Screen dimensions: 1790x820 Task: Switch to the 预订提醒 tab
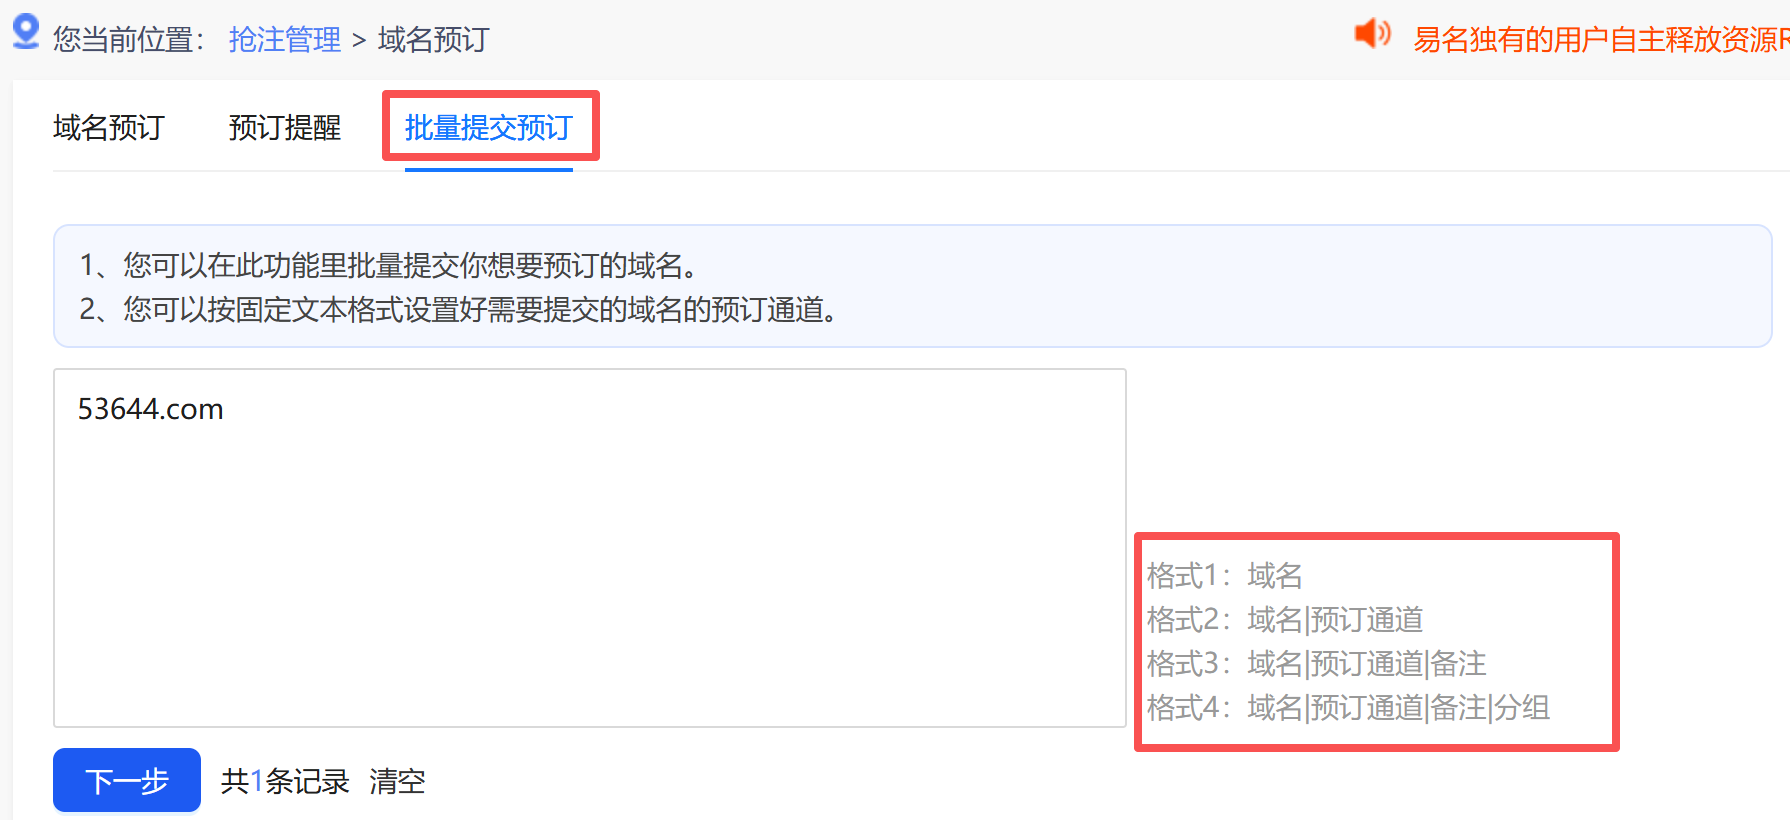click(x=285, y=128)
